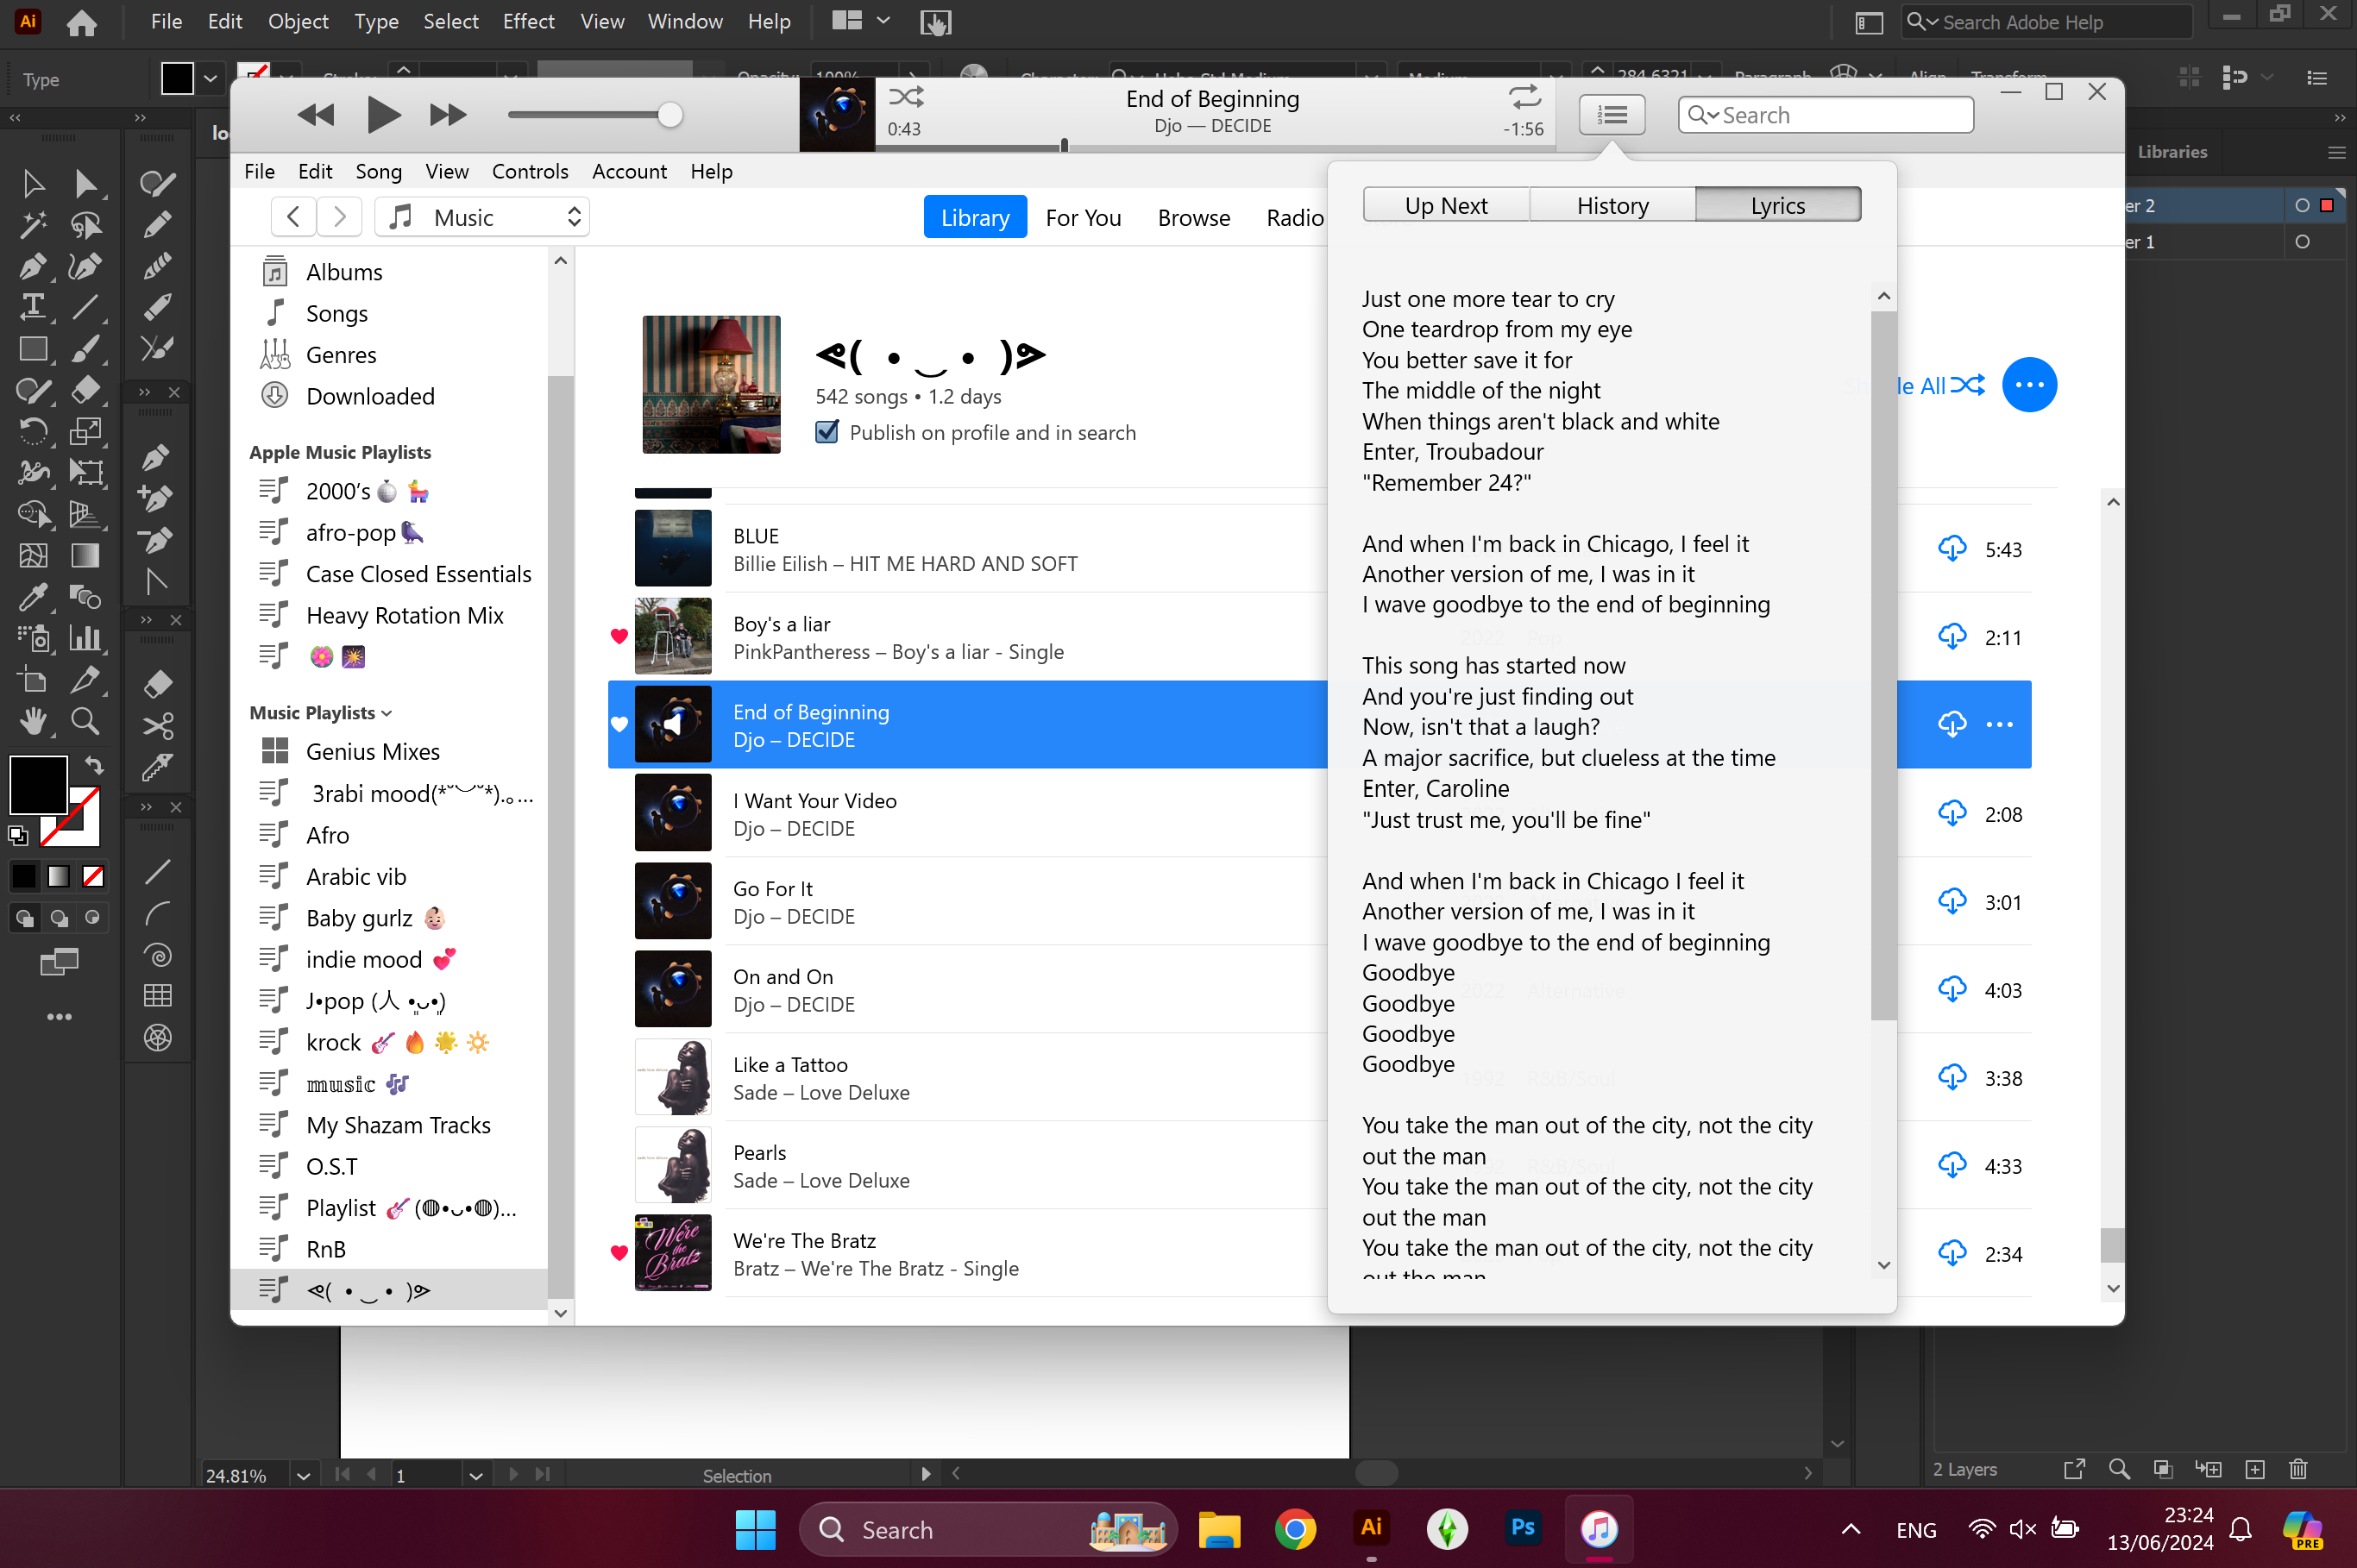Go to the For You section

point(1083,217)
